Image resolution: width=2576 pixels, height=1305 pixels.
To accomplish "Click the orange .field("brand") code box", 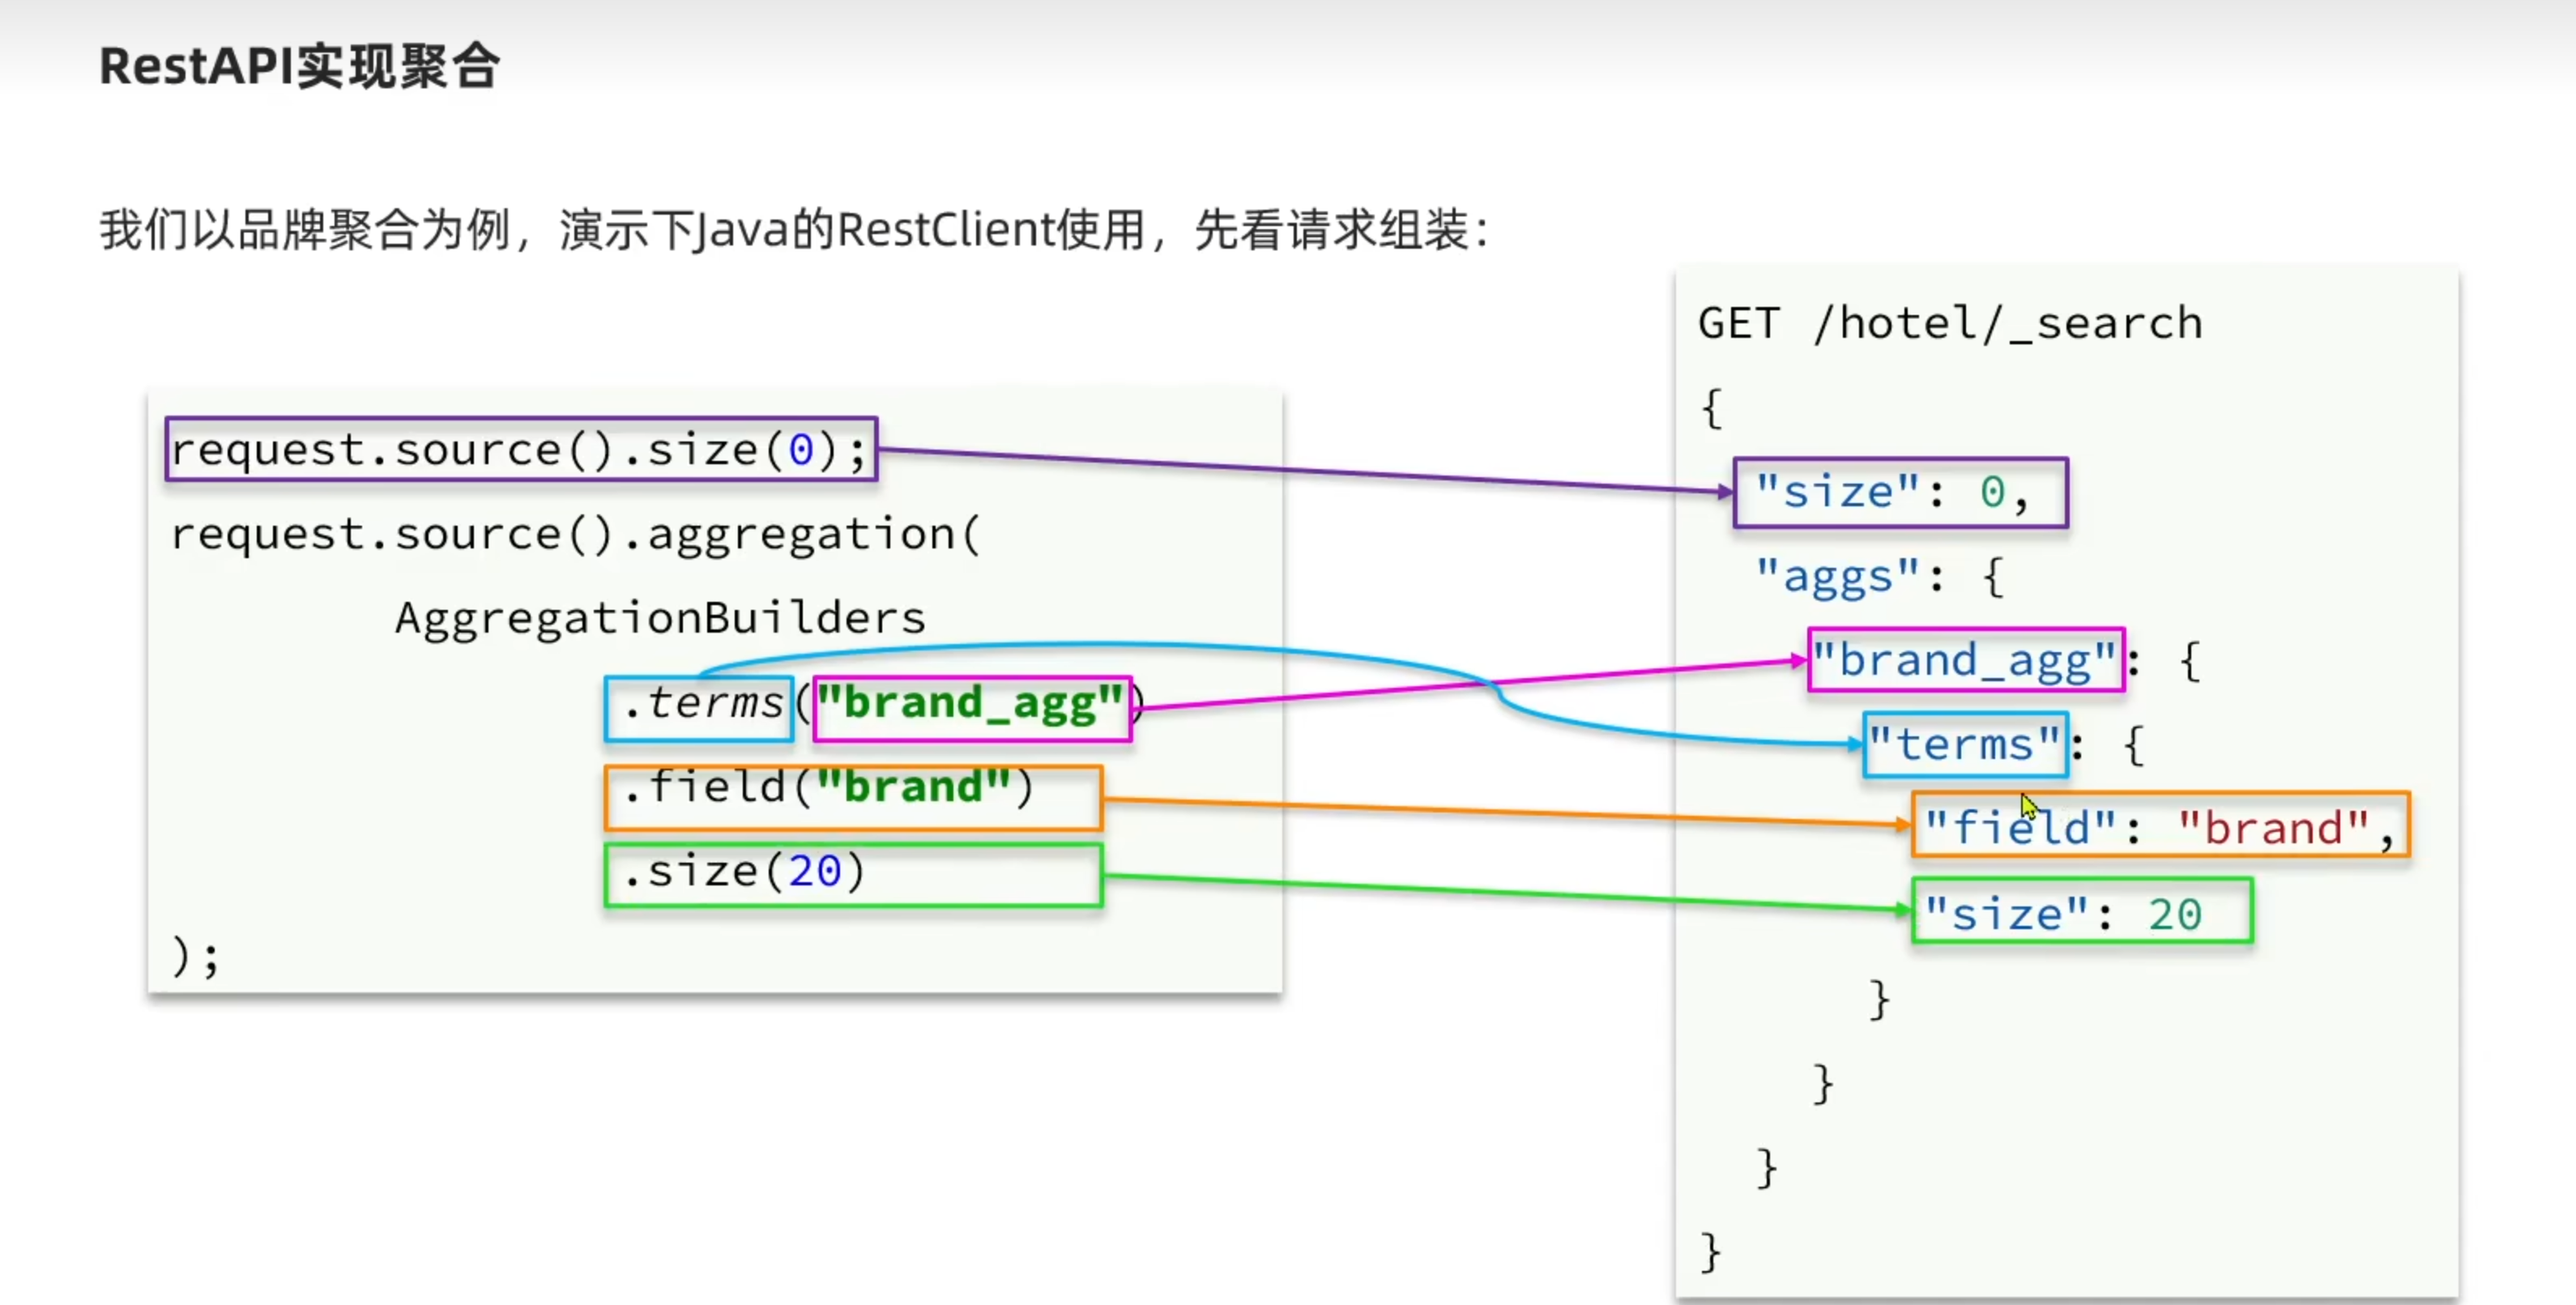I will point(853,797).
